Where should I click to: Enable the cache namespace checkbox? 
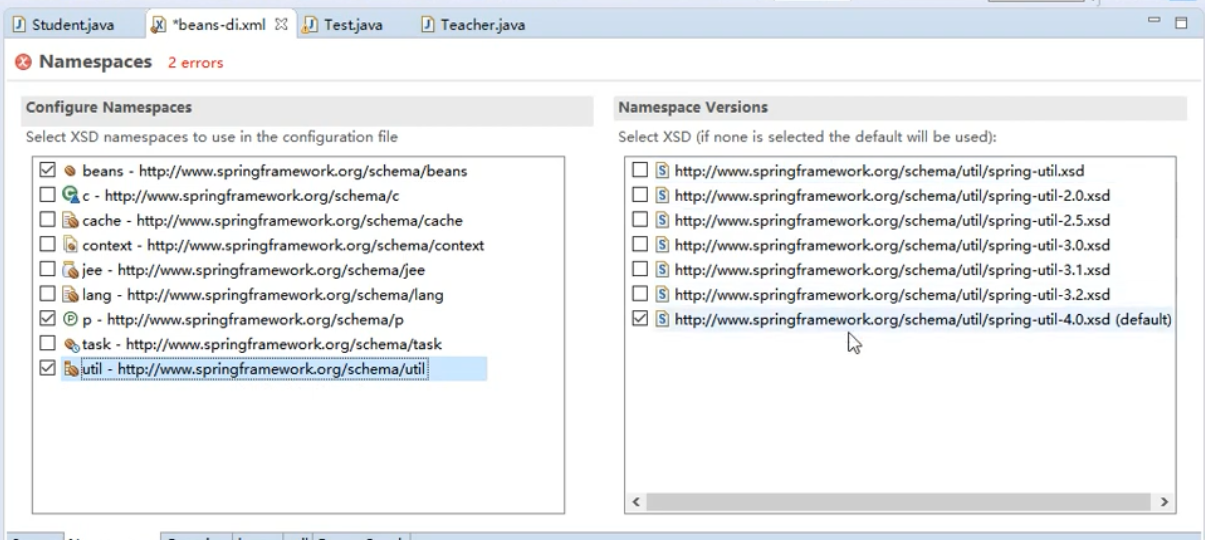pyautogui.click(x=47, y=220)
